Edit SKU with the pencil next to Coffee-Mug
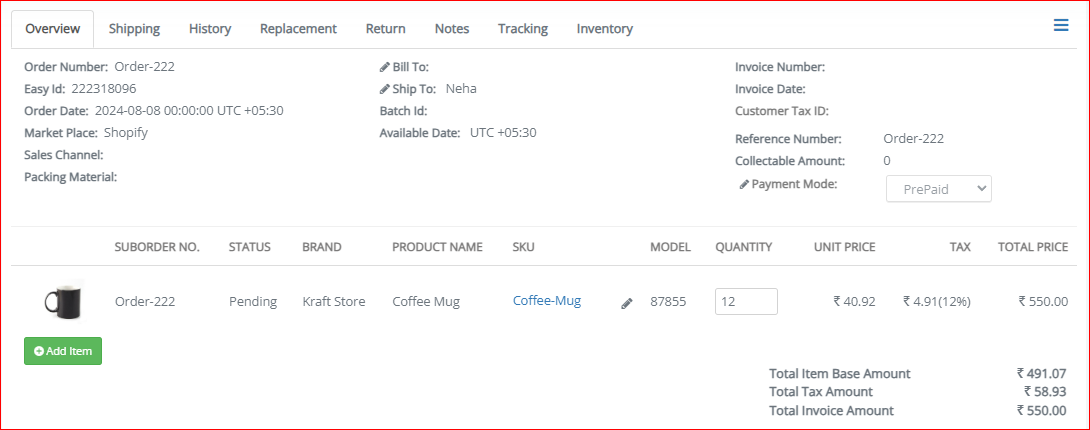 [626, 303]
